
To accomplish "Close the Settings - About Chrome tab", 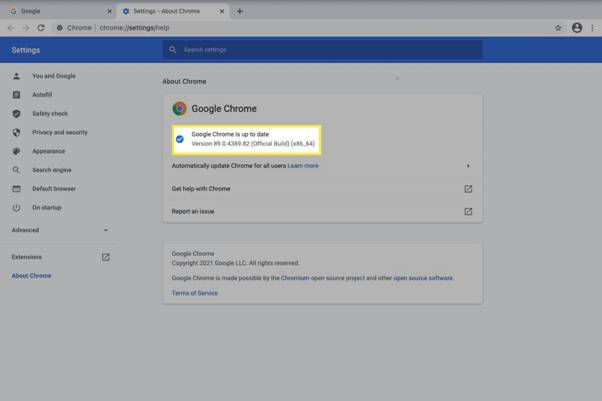I will click(x=222, y=12).
